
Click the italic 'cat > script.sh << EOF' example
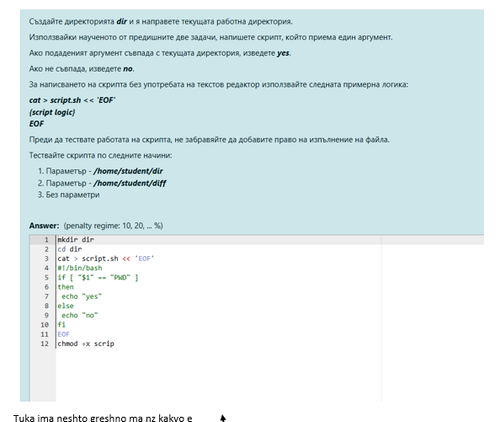tap(72, 100)
